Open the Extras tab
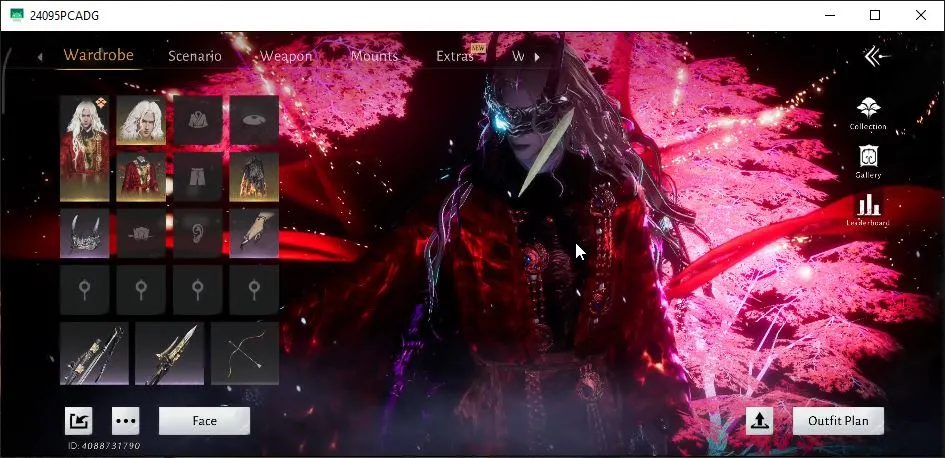Image resolution: width=945 pixels, height=458 pixels. pyautogui.click(x=455, y=56)
